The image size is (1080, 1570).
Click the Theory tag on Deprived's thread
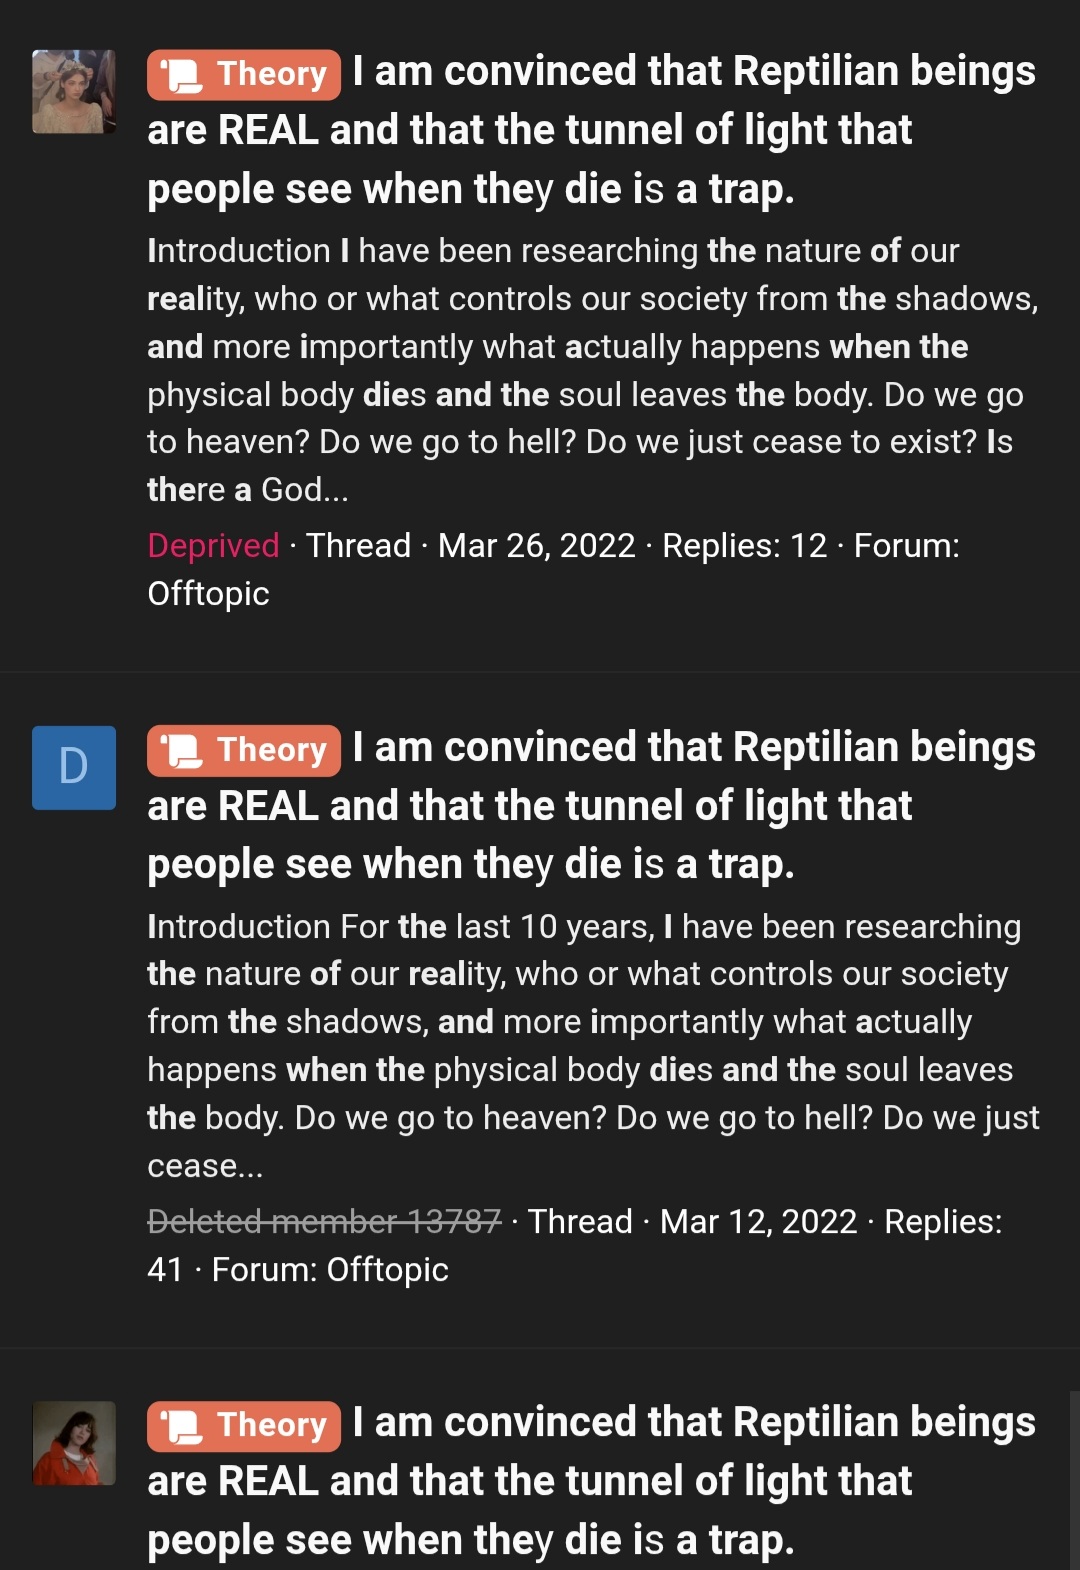[x=243, y=75]
